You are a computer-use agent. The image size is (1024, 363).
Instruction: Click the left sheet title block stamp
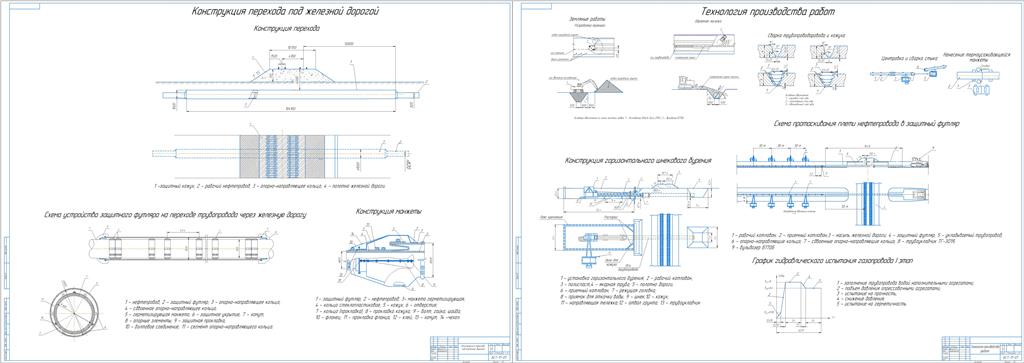point(470,347)
